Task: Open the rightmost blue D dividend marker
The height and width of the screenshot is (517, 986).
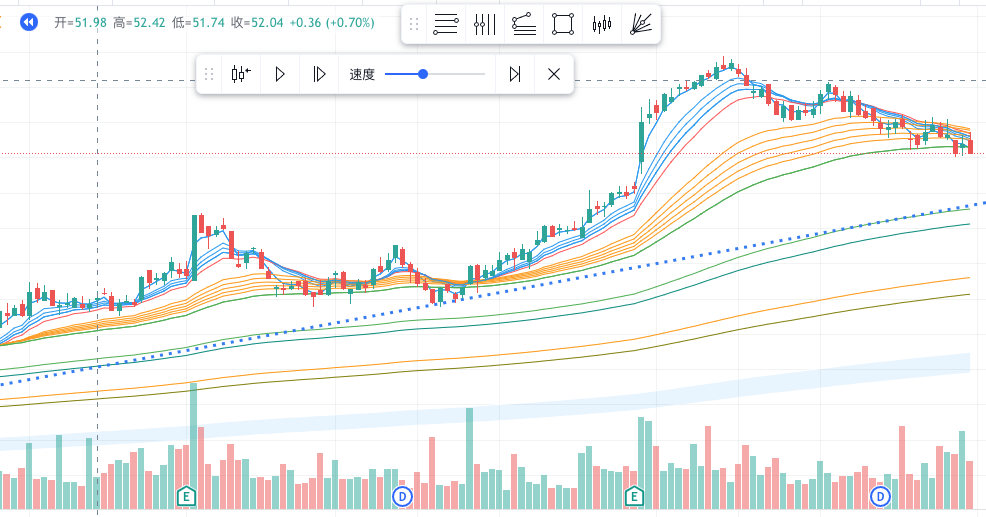Action: (x=880, y=496)
